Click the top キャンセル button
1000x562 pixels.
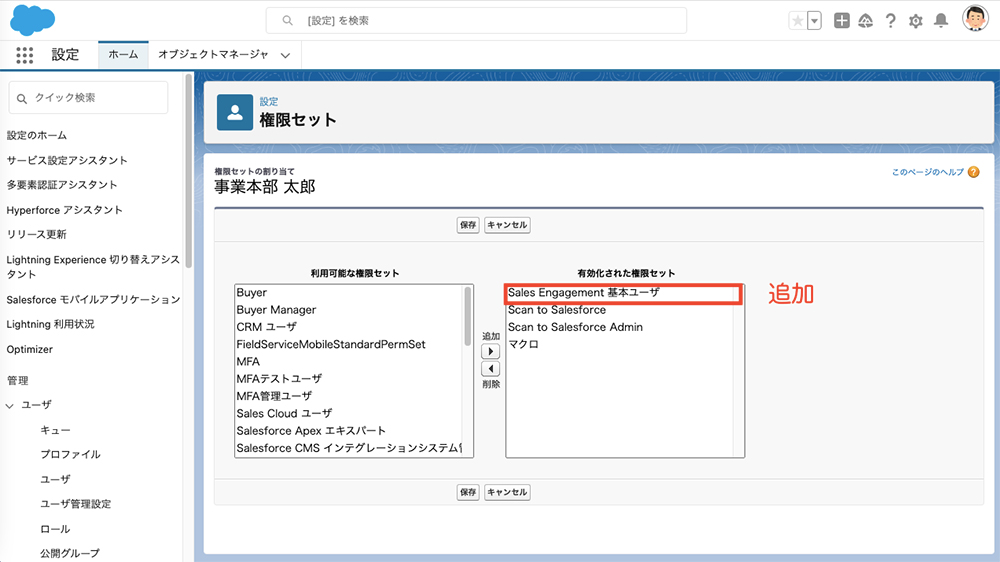[507, 225]
